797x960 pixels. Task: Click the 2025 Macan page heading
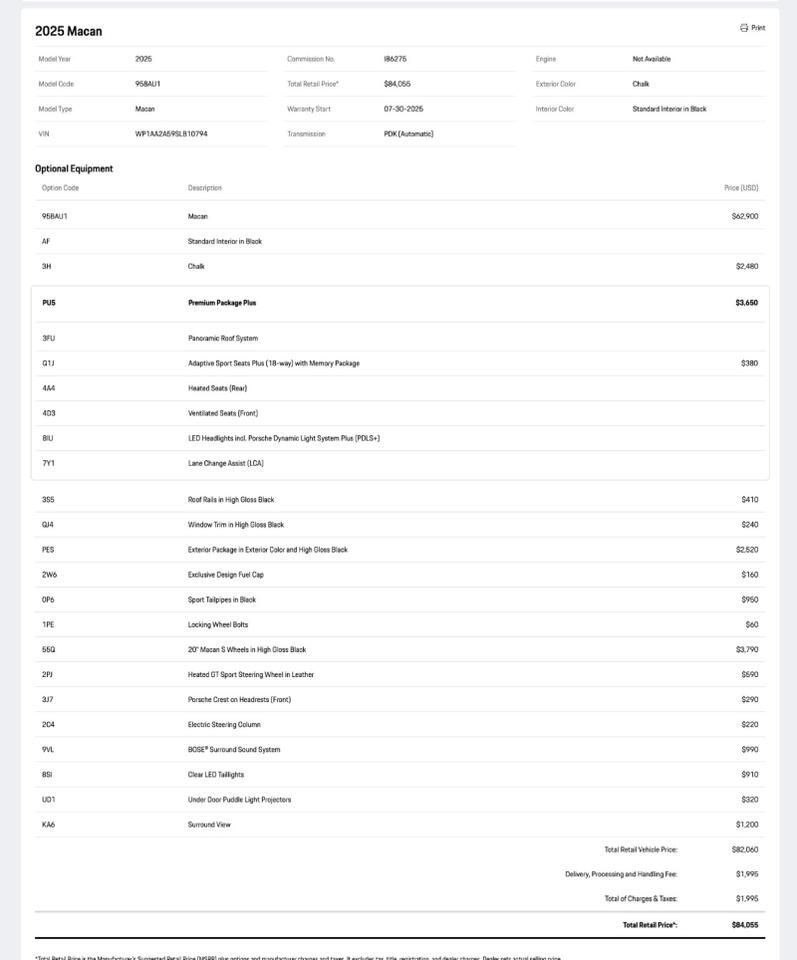tap(68, 31)
